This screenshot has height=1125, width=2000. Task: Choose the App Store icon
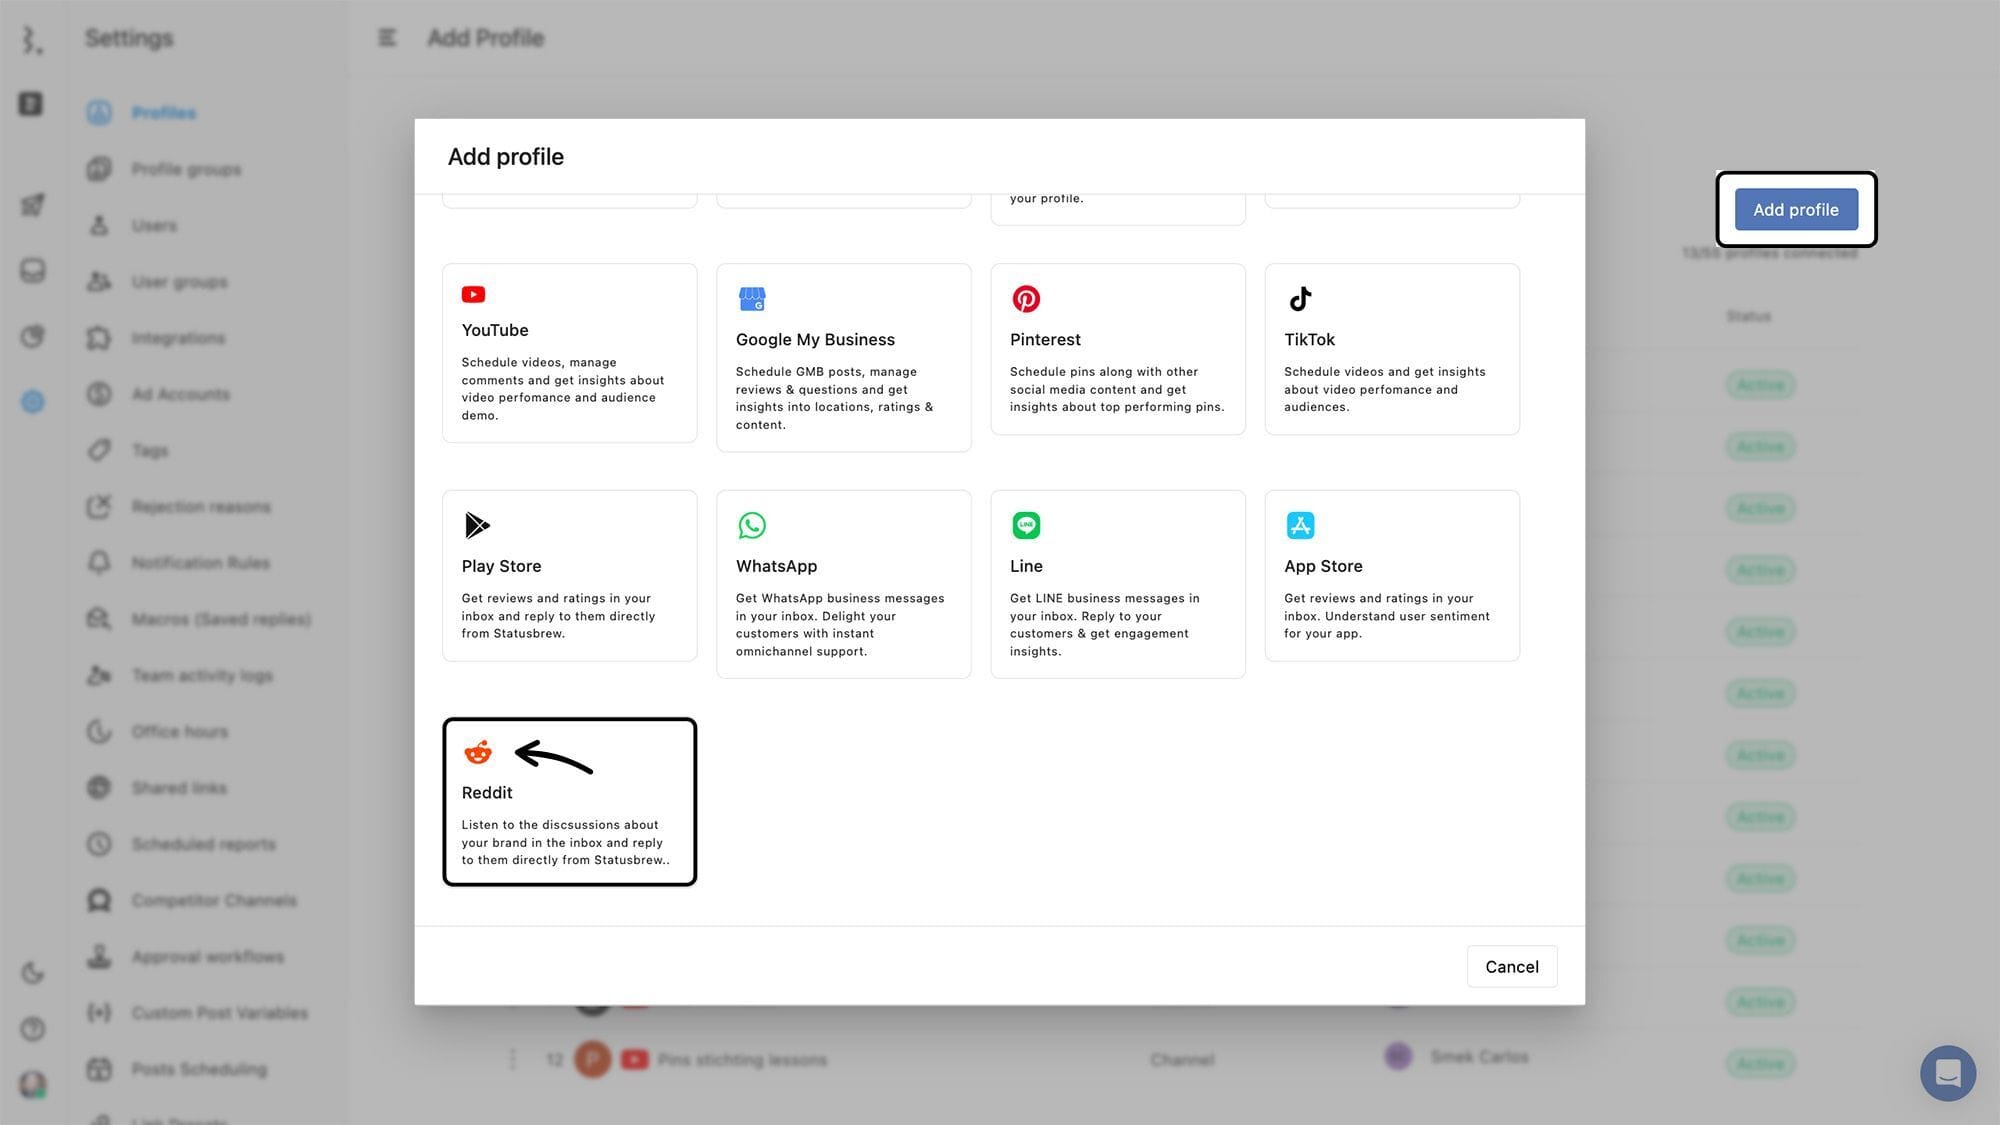point(1300,525)
